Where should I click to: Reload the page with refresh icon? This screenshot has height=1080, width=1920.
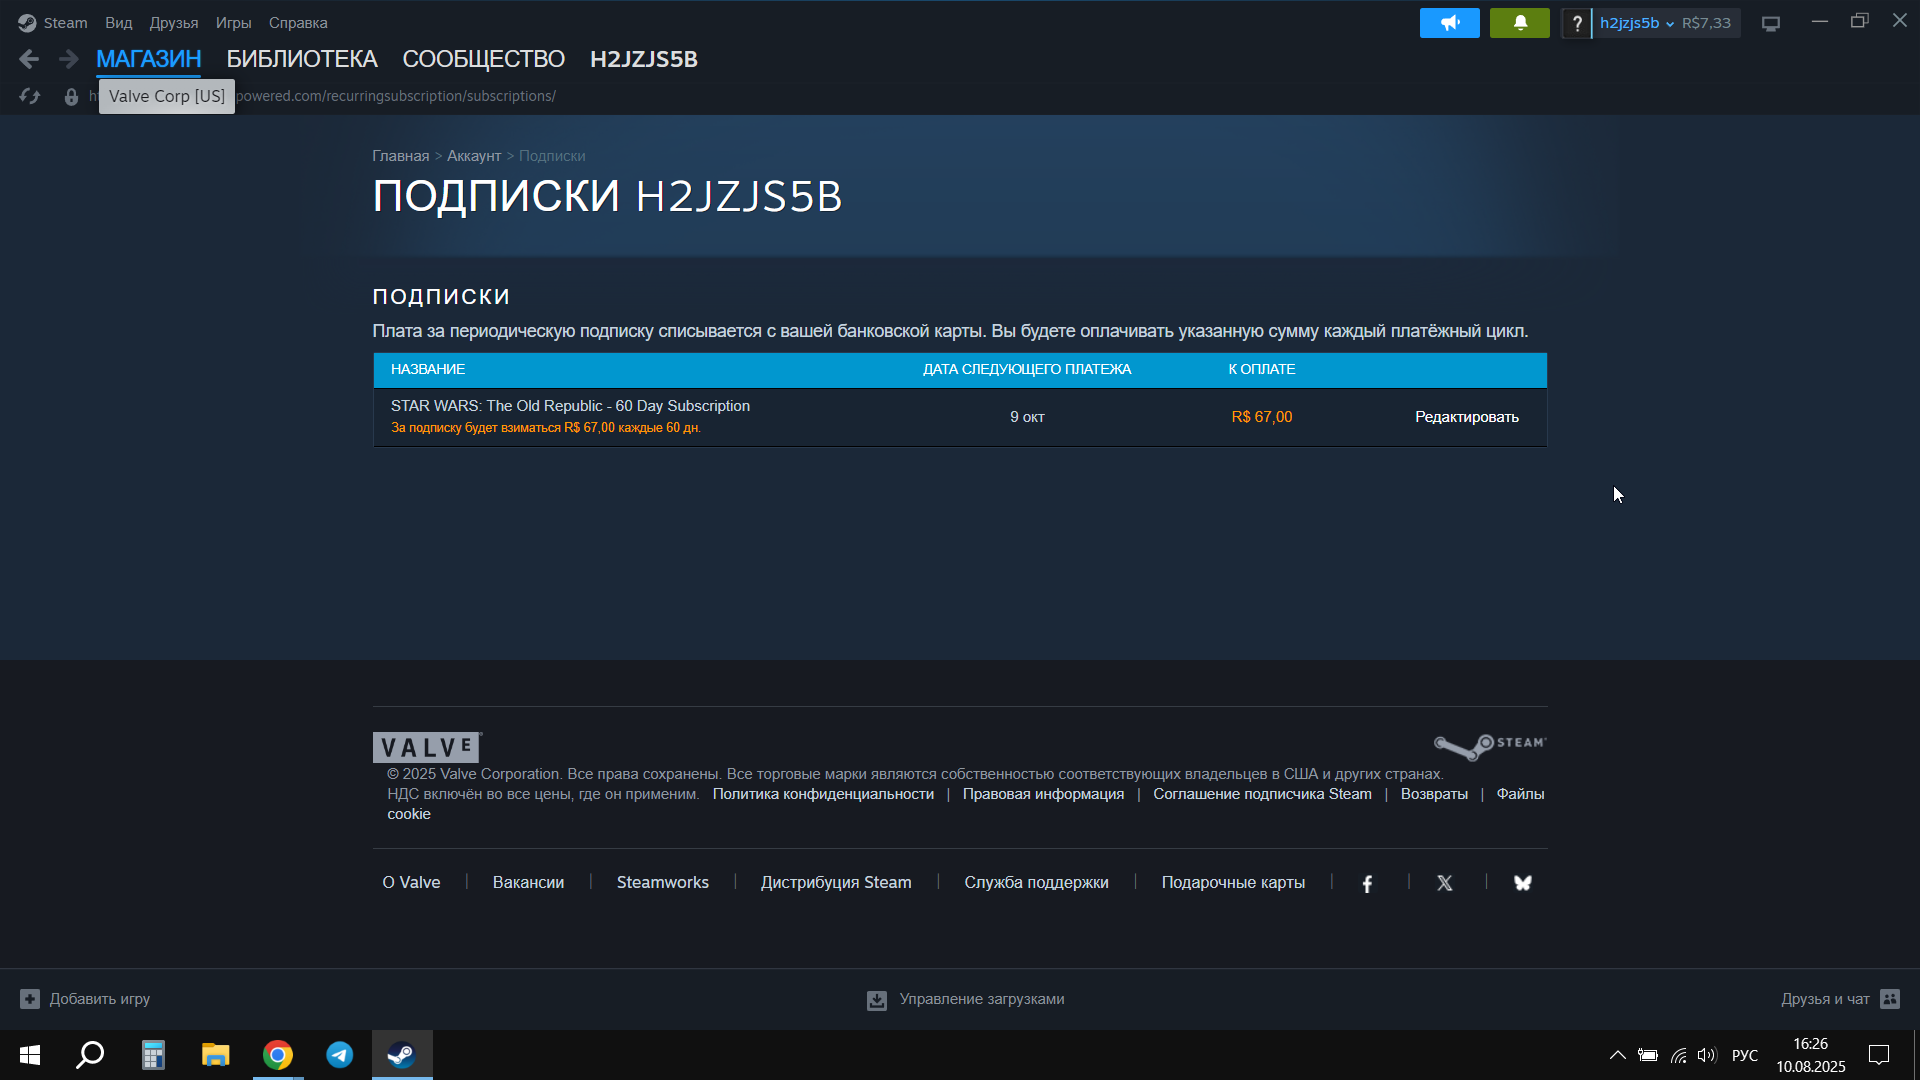[29, 96]
